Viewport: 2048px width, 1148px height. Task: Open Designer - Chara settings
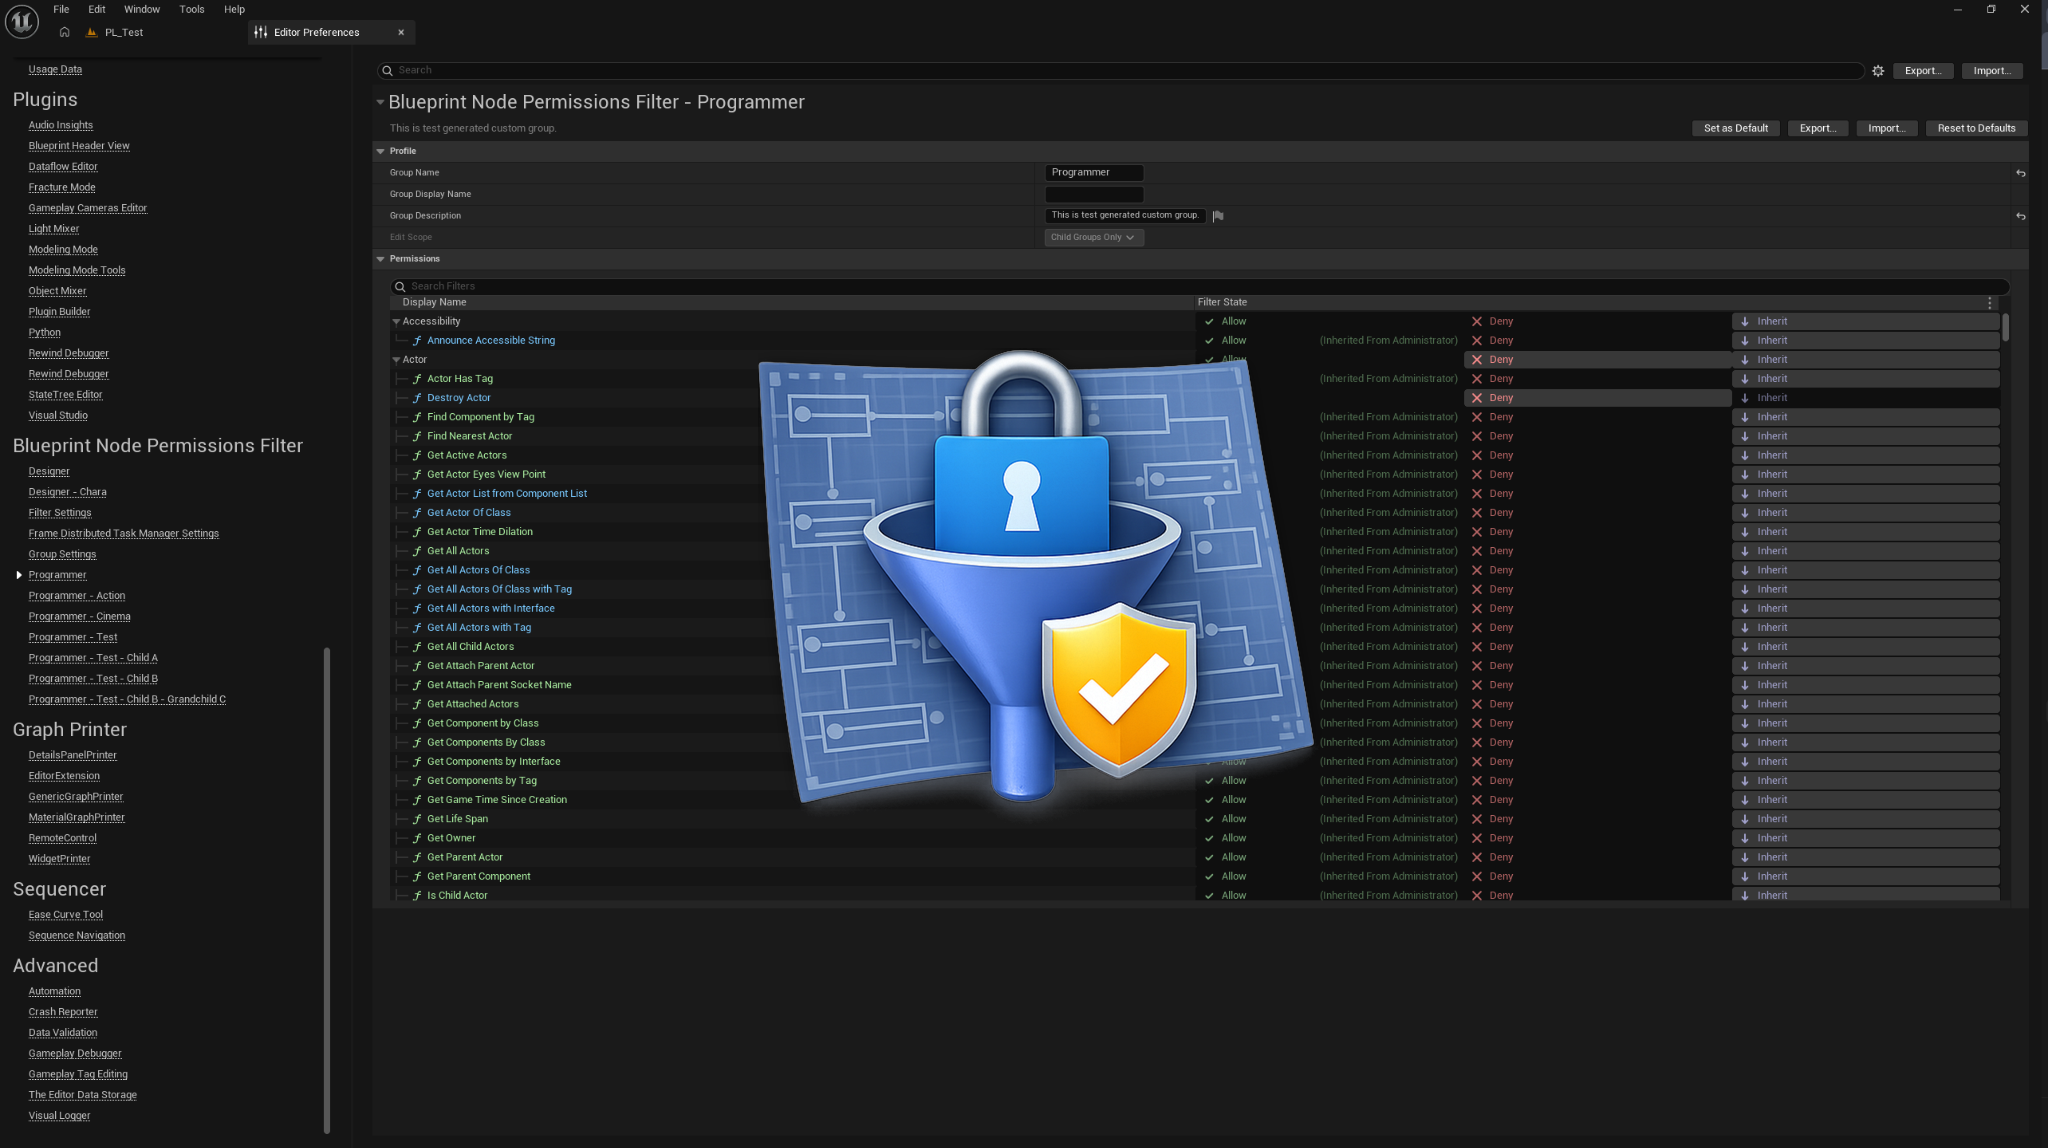click(67, 492)
